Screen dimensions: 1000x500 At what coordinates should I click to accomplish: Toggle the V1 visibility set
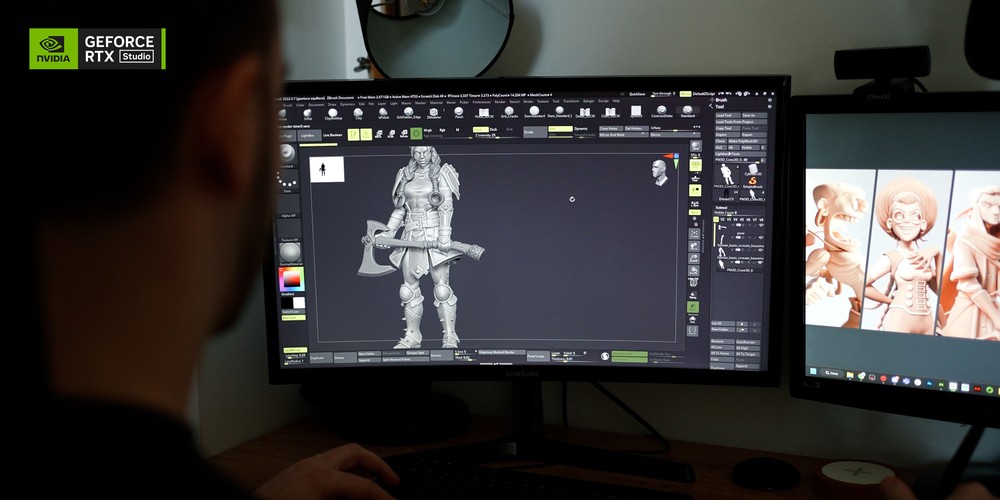tap(716, 219)
